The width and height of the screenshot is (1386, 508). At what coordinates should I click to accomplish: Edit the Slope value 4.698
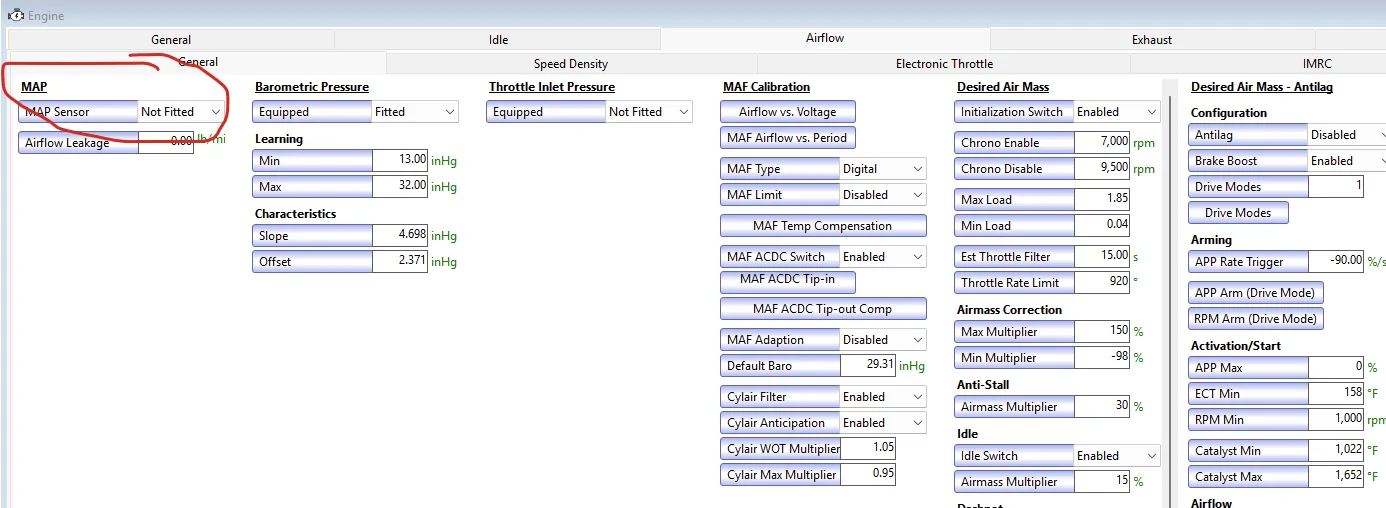(400, 236)
